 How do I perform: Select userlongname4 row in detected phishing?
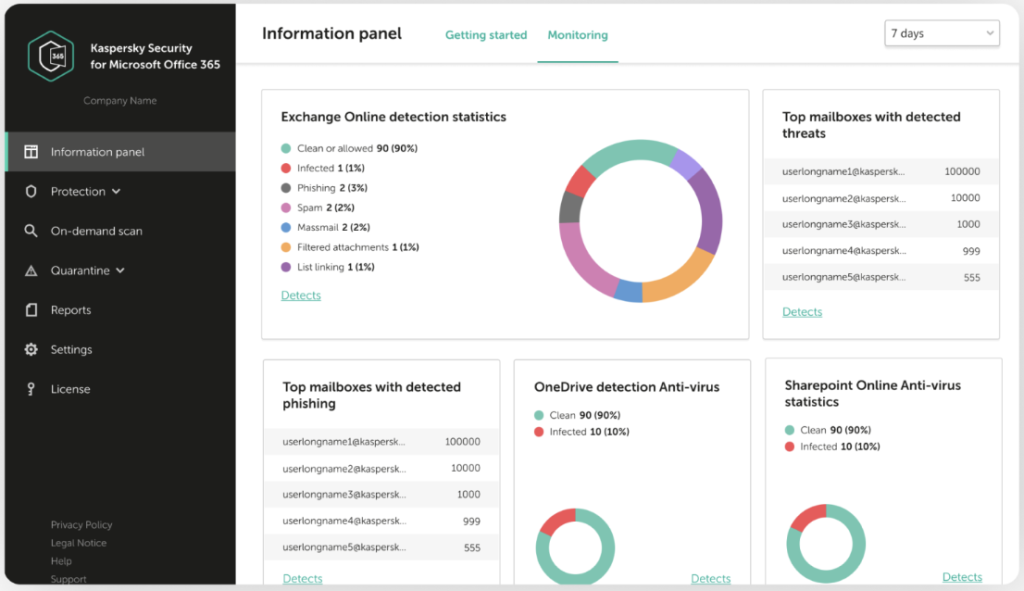point(381,521)
